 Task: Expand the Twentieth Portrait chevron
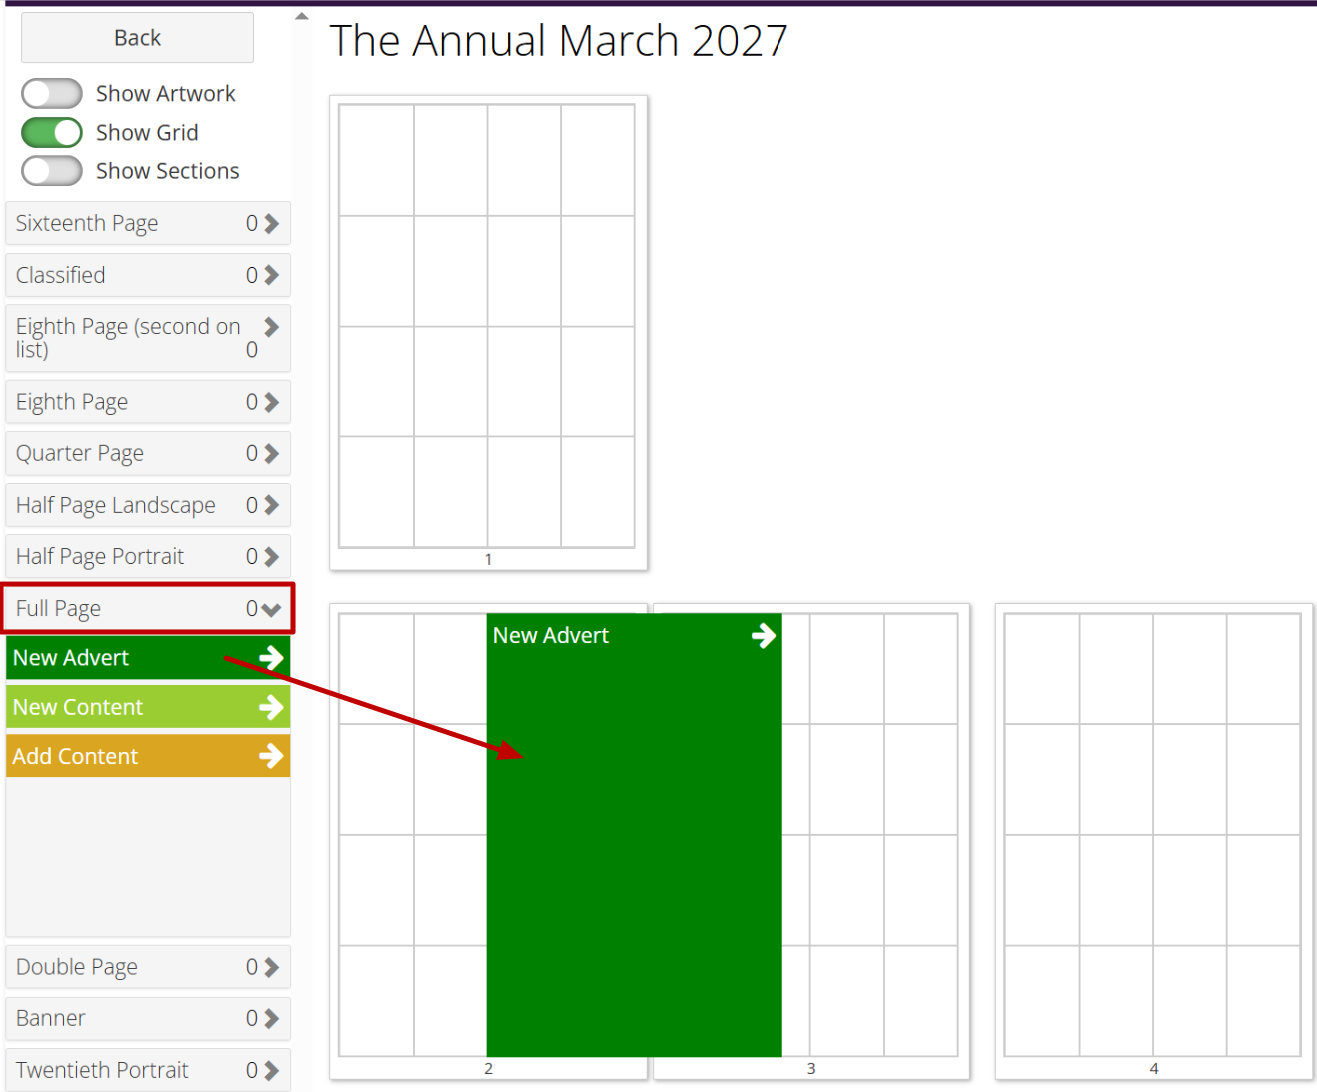(x=271, y=1070)
